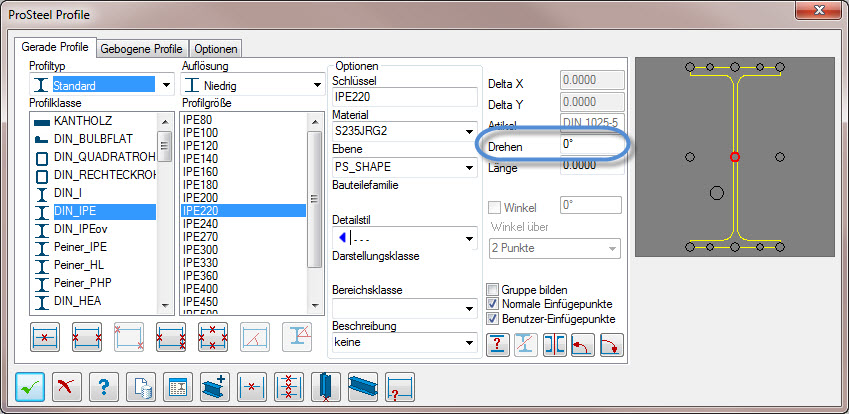This screenshot has width=849, height=414.
Task: Click the document with database cylinder icon
Action: (141, 387)
